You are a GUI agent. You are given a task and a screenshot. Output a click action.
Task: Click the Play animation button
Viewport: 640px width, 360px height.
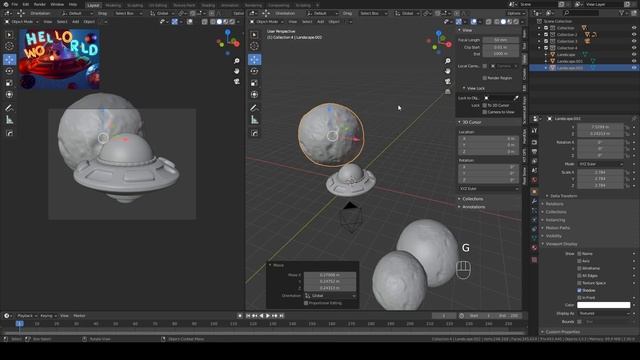click(268, 316)
